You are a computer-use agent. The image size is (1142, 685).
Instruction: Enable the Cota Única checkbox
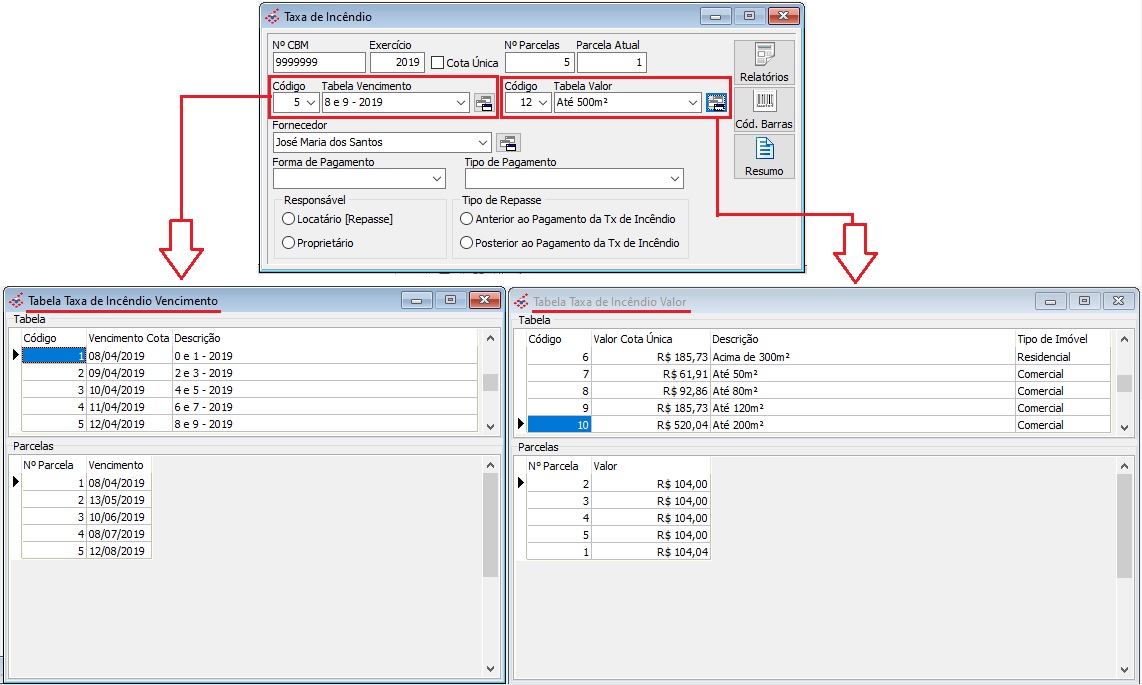(437, 63)
